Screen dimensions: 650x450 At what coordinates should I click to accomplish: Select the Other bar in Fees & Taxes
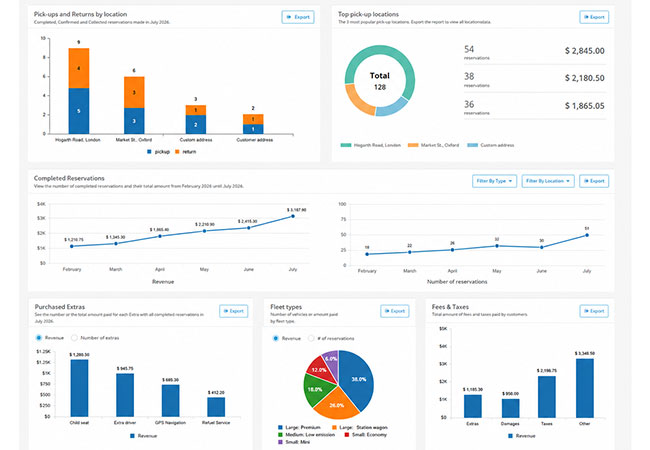tap(585, 388)
